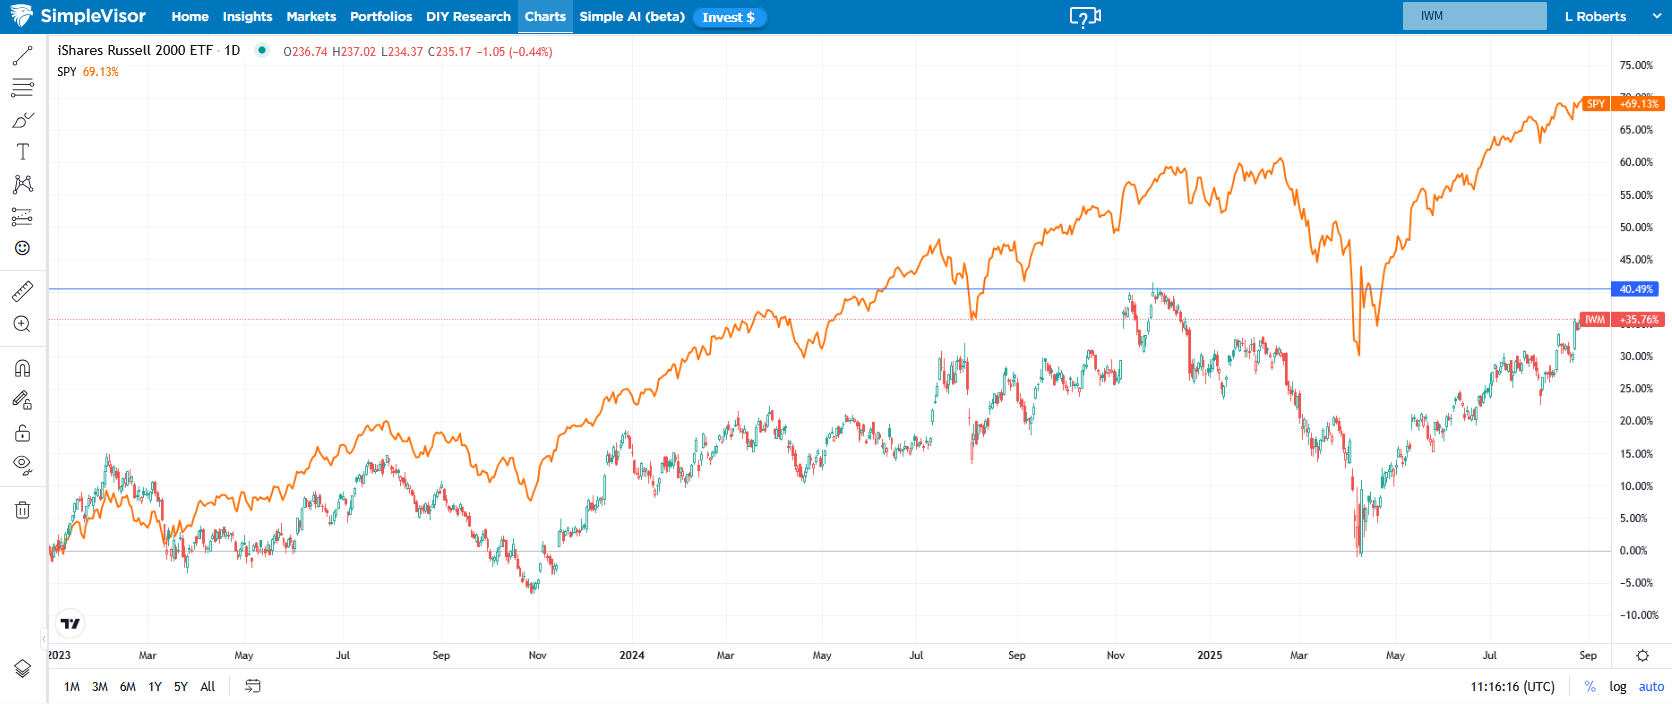This screenshot has height=704, width=1672.
Task: Open the Insights menu
Action: [x=247, y=17]
